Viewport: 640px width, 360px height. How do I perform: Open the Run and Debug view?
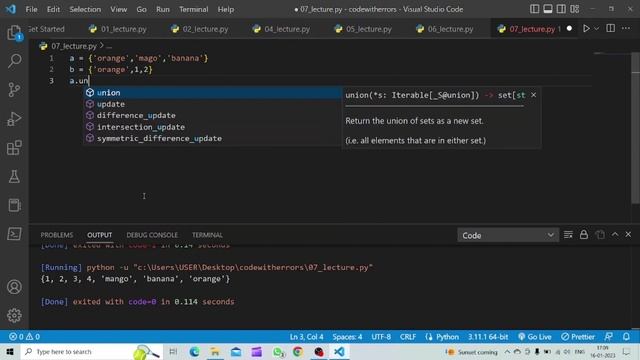[14, 119]
